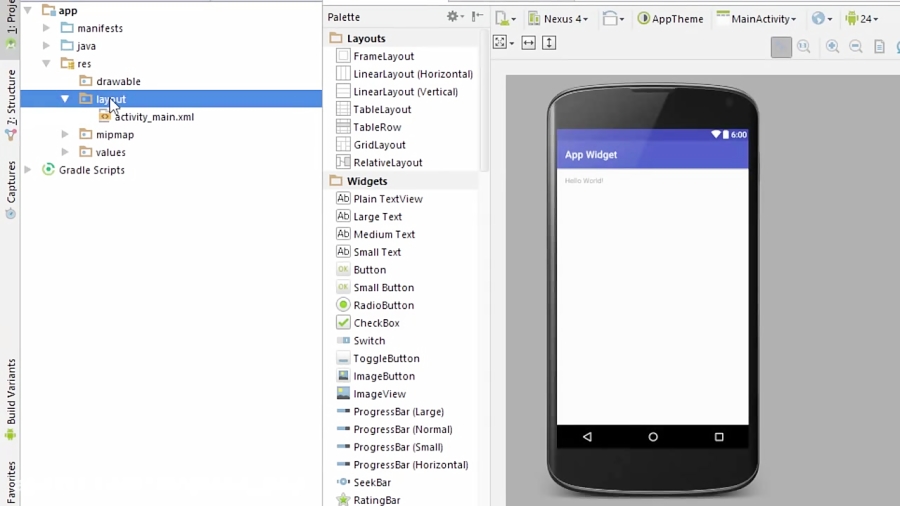Open the Favorites tool window tab
Image resolution: width=900 pixels, height=506 pixels.
tap(10, 483)
